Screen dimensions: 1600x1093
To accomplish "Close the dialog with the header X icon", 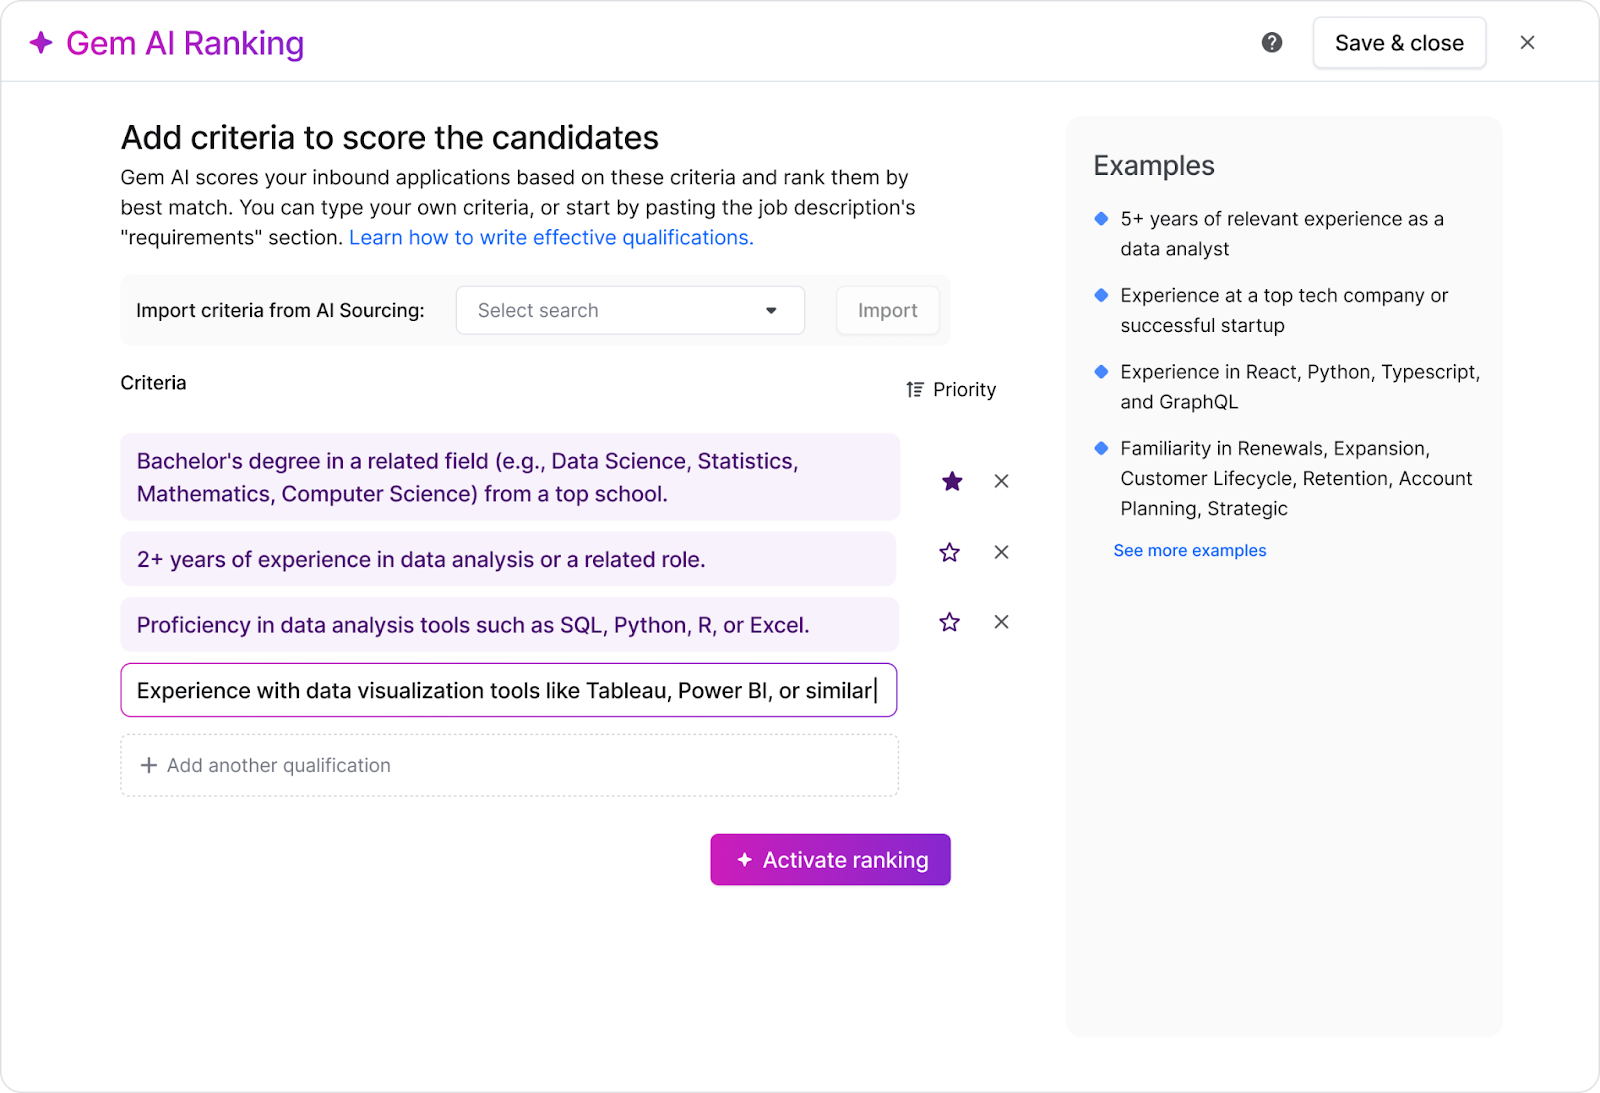I will click(1527, 43).
